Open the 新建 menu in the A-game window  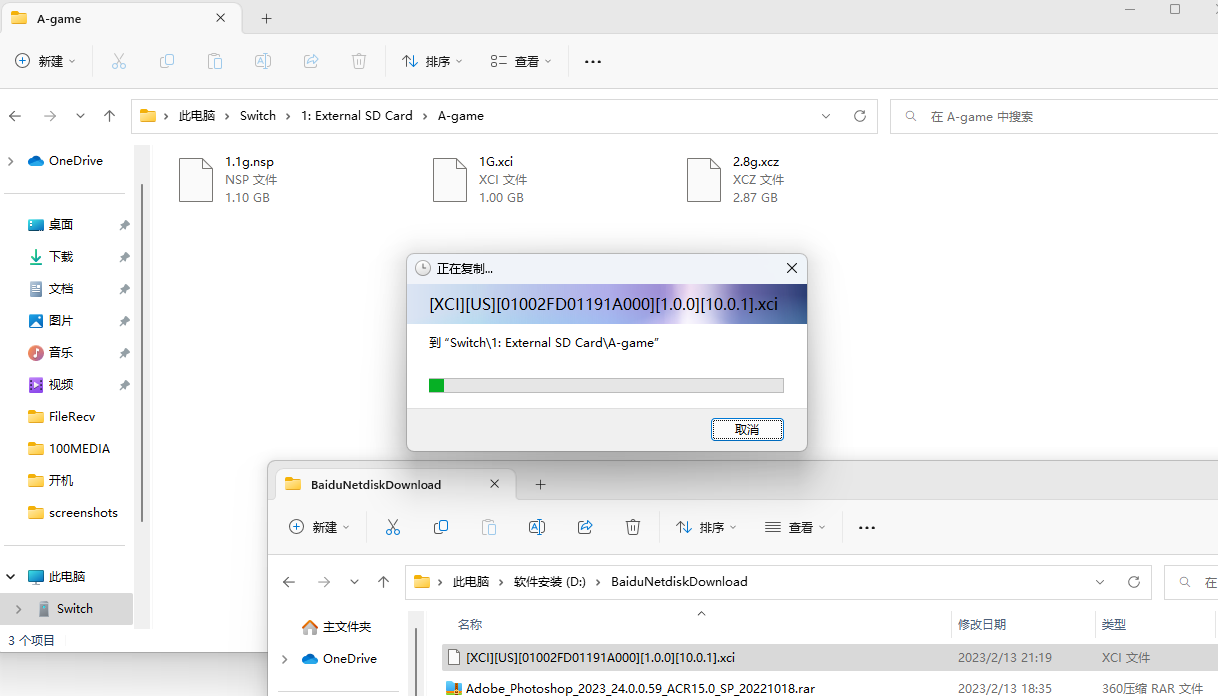pyautogui.click(x=46, y=61)
